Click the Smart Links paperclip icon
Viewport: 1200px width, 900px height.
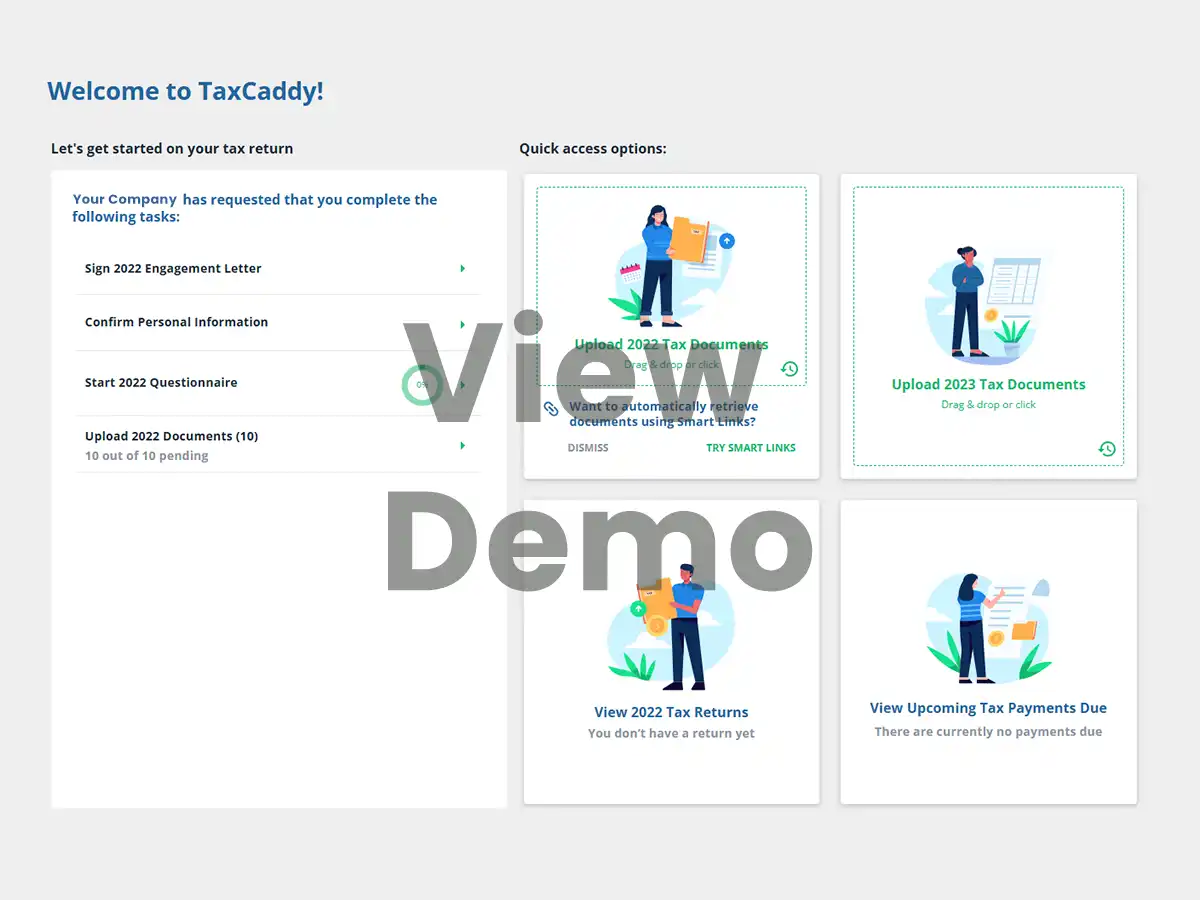(551, 408)
